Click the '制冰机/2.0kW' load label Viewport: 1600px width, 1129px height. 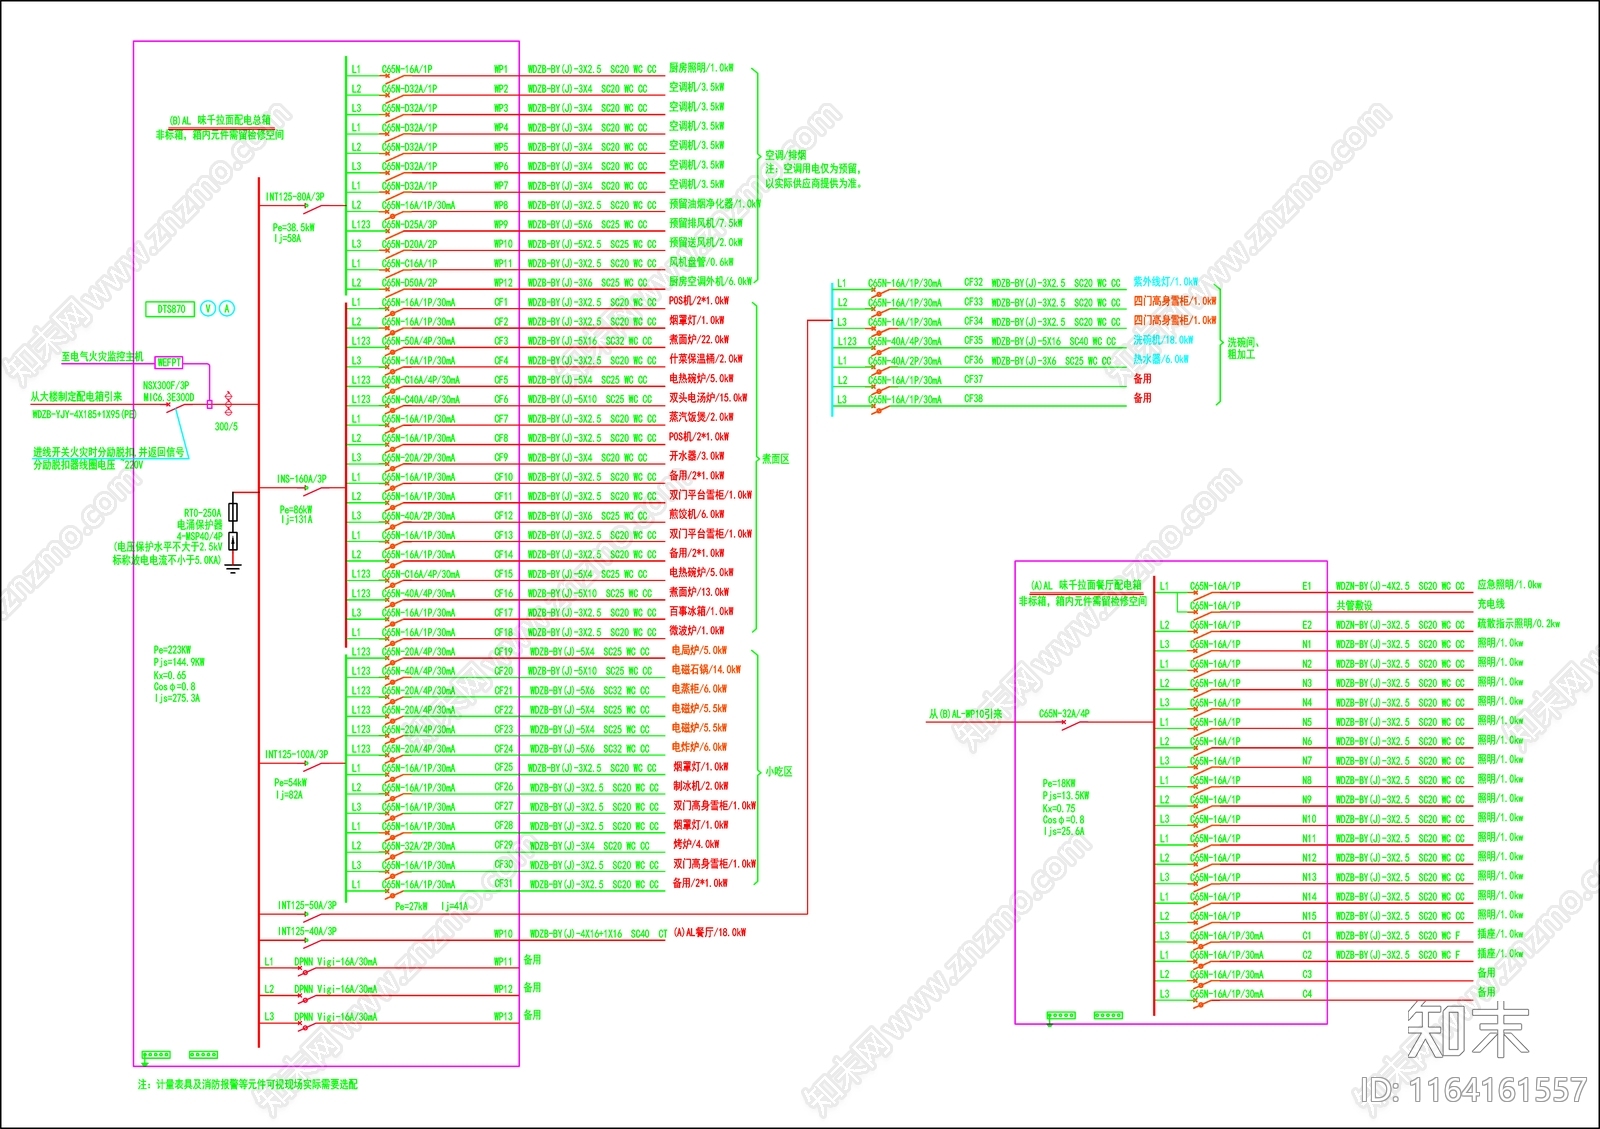point(700,786)
